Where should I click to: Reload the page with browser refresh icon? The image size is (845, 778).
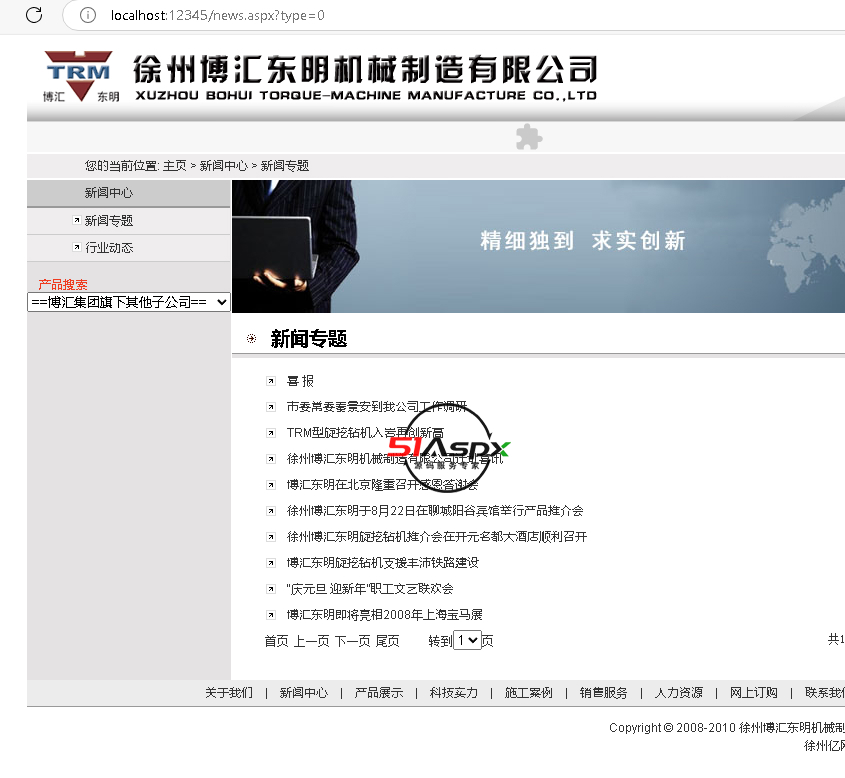tap(34, 15)
